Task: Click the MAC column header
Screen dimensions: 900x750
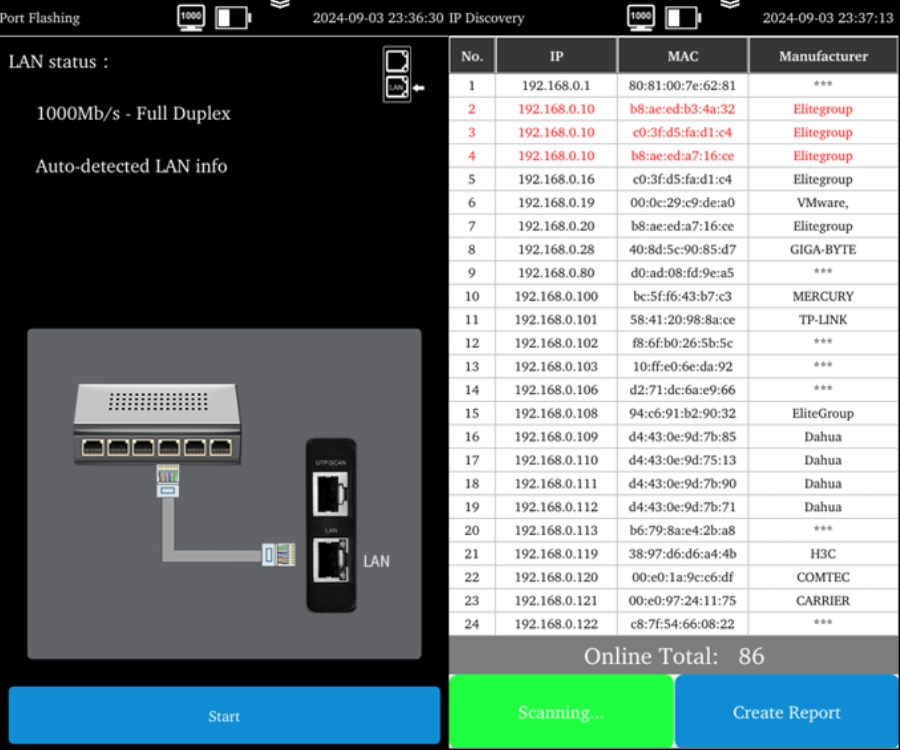Action: [x=683, y=56]
